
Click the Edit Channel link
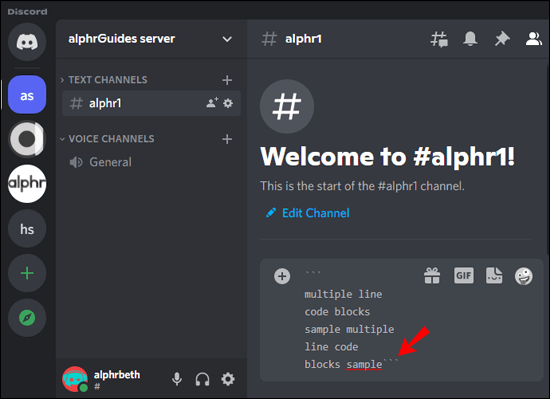point(315,213)
